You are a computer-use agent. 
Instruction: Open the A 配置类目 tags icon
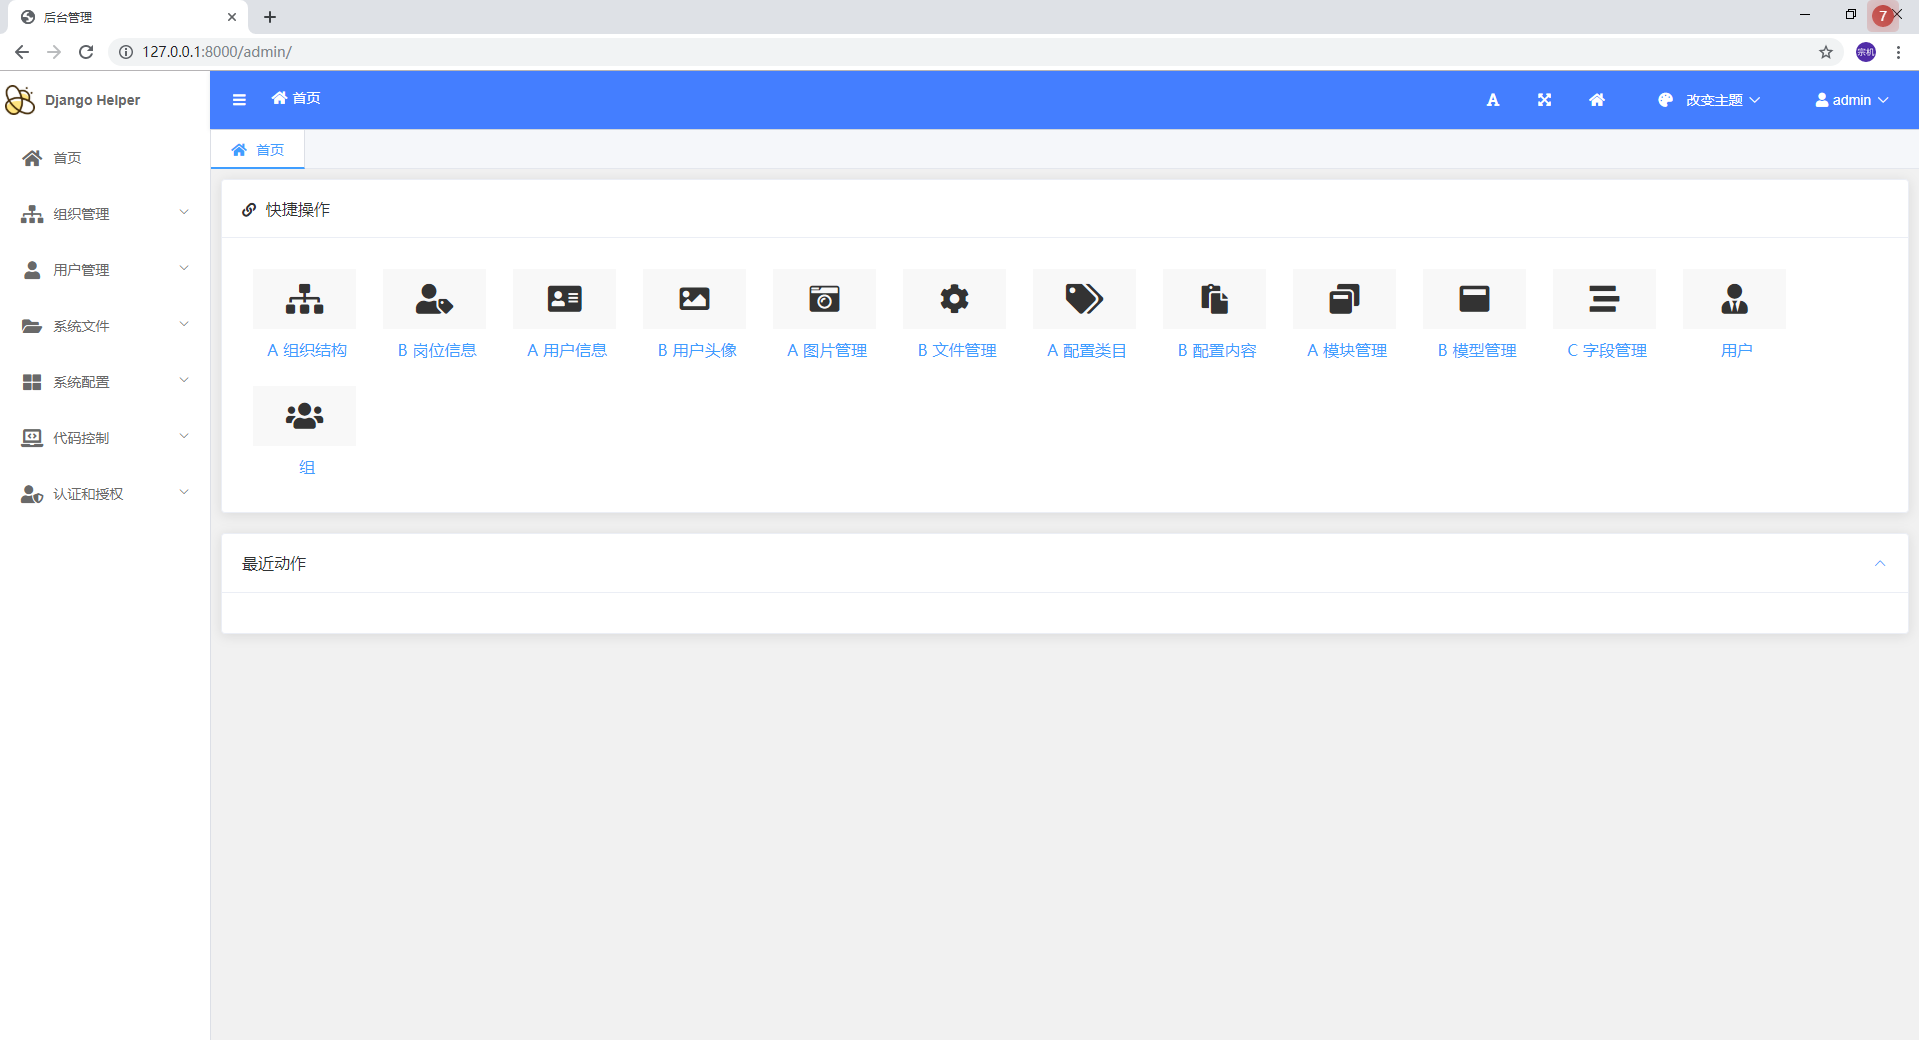1084,299
